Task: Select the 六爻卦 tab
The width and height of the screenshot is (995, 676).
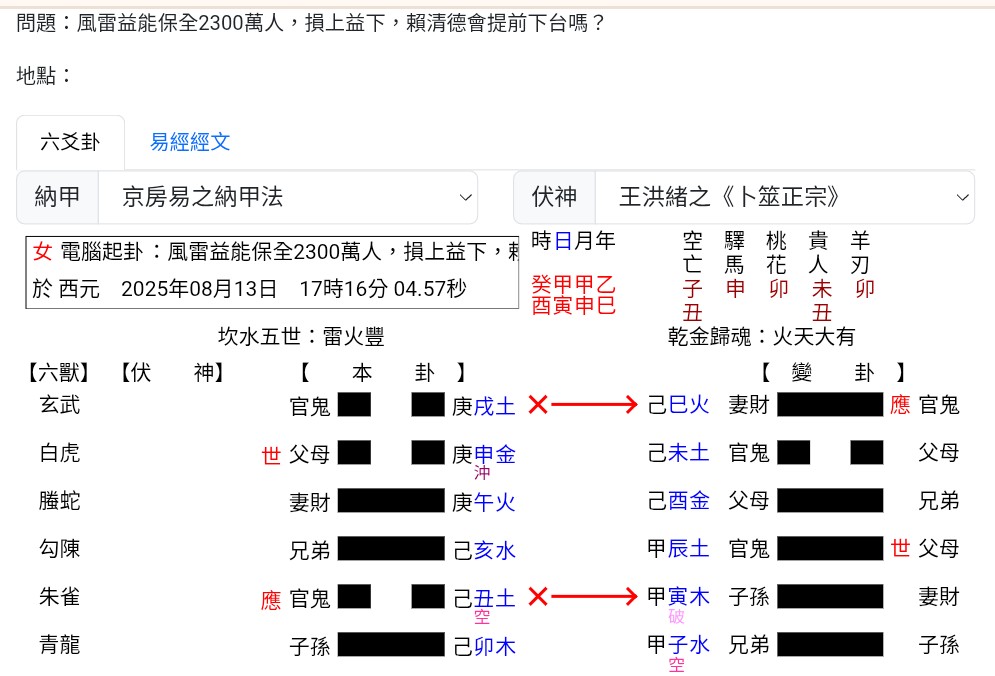Action: [70, 142]
